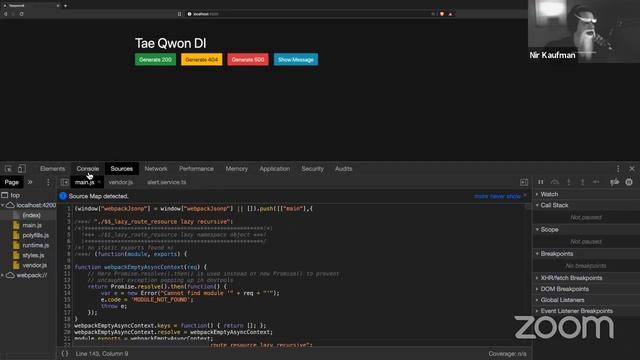Toggle the file navigator sidebar icon

(x=64, y=182)
